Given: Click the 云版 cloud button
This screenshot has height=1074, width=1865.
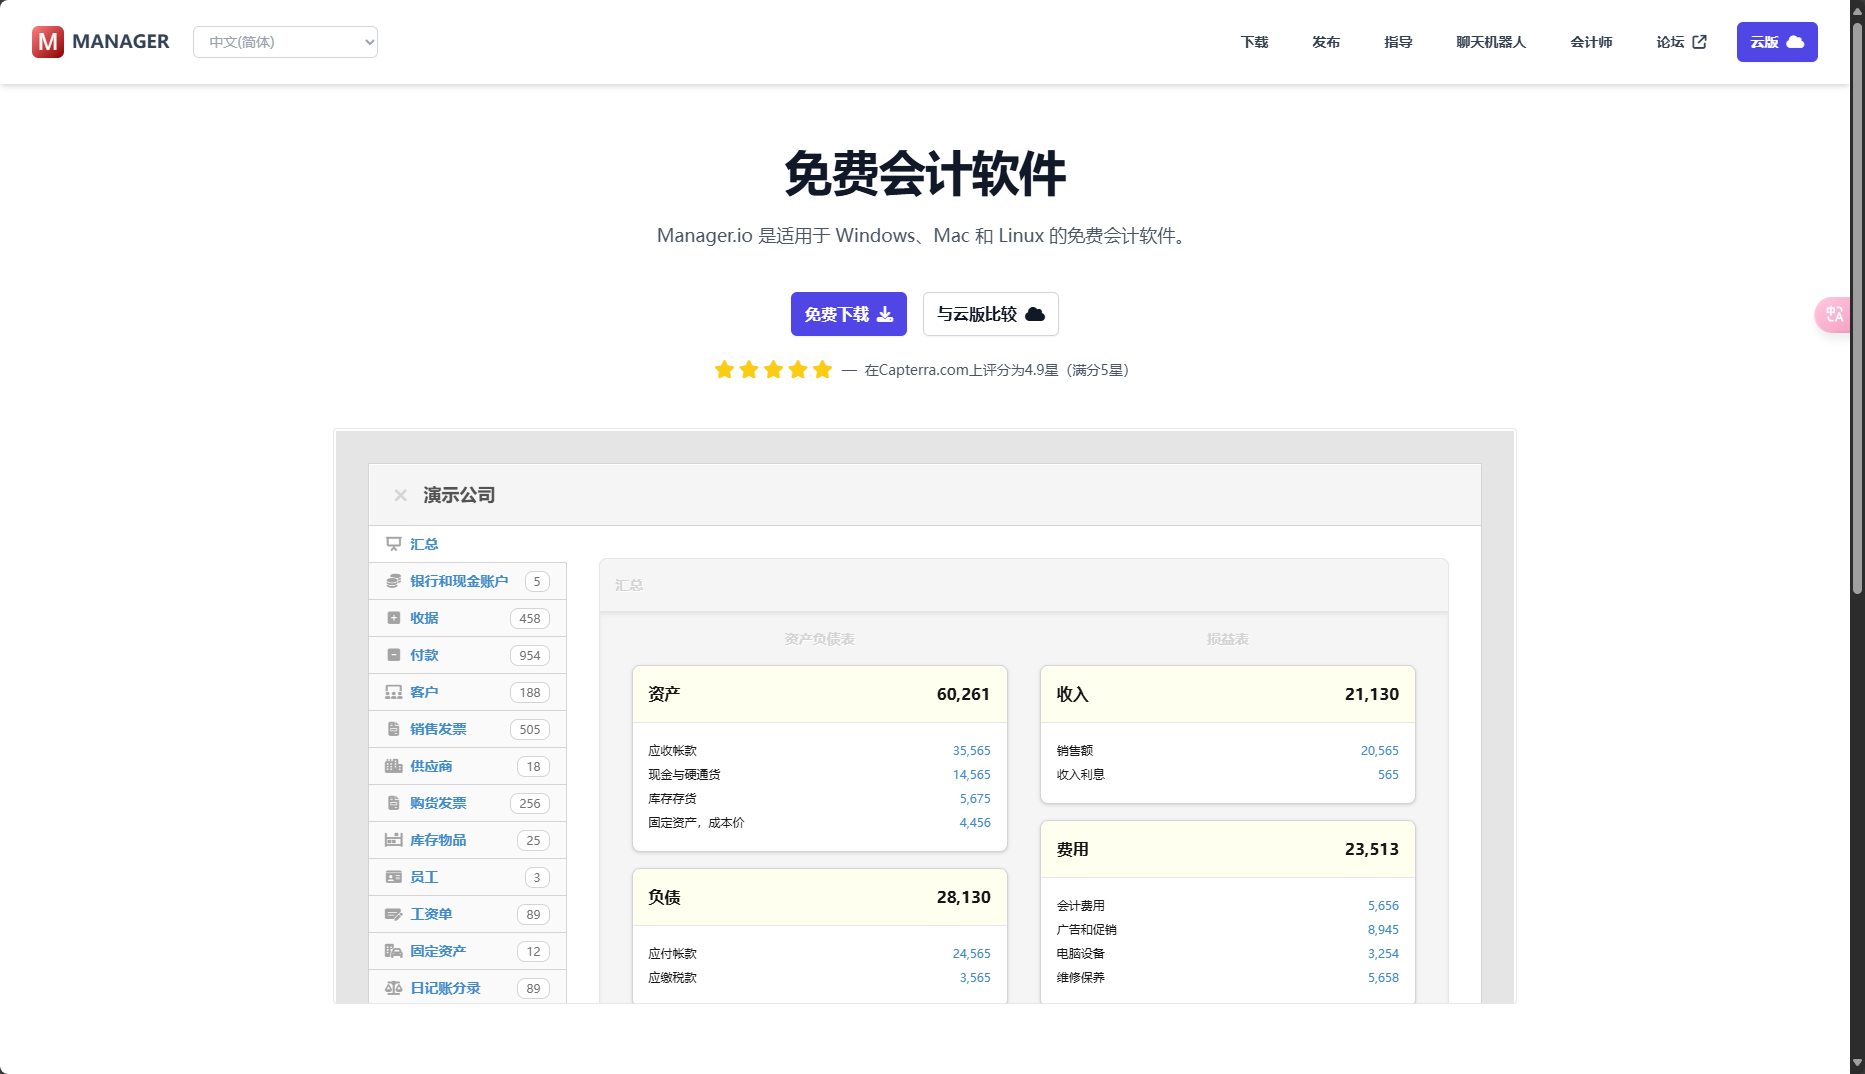Looking at the screenshot, I should coord(1776,42).
